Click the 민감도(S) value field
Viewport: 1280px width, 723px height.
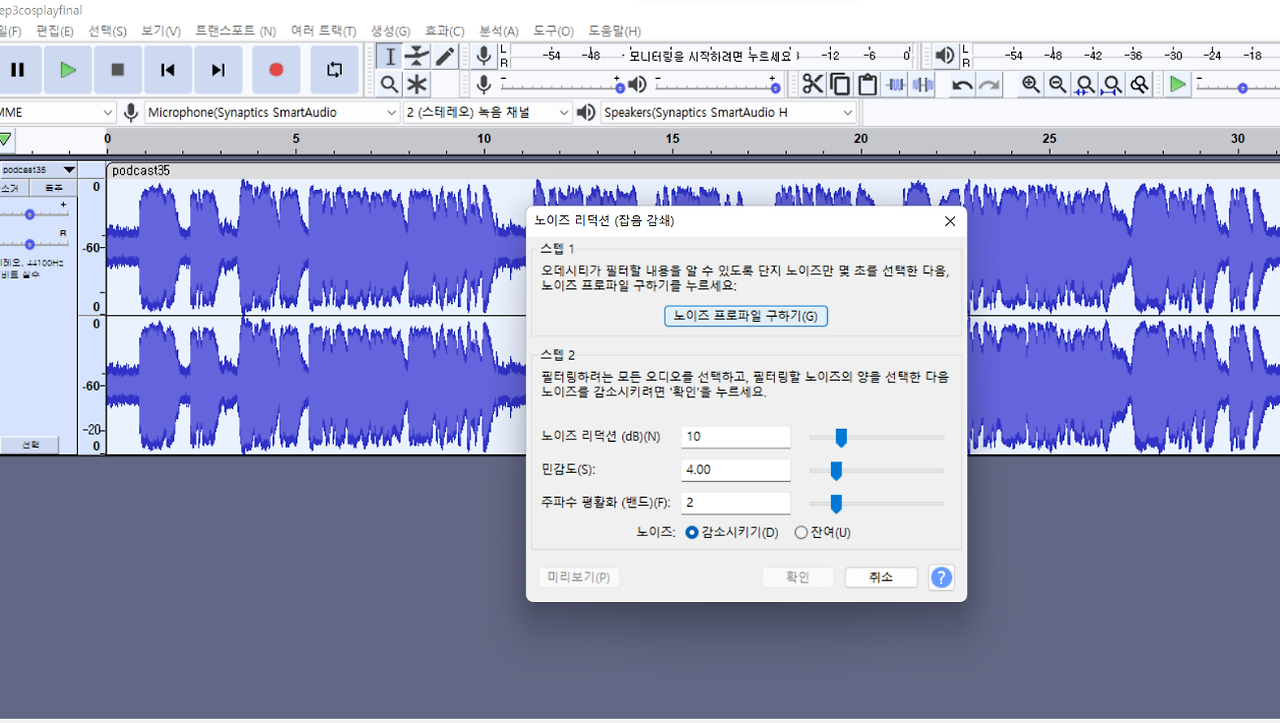pyautogui.click(x=736, y=470)
